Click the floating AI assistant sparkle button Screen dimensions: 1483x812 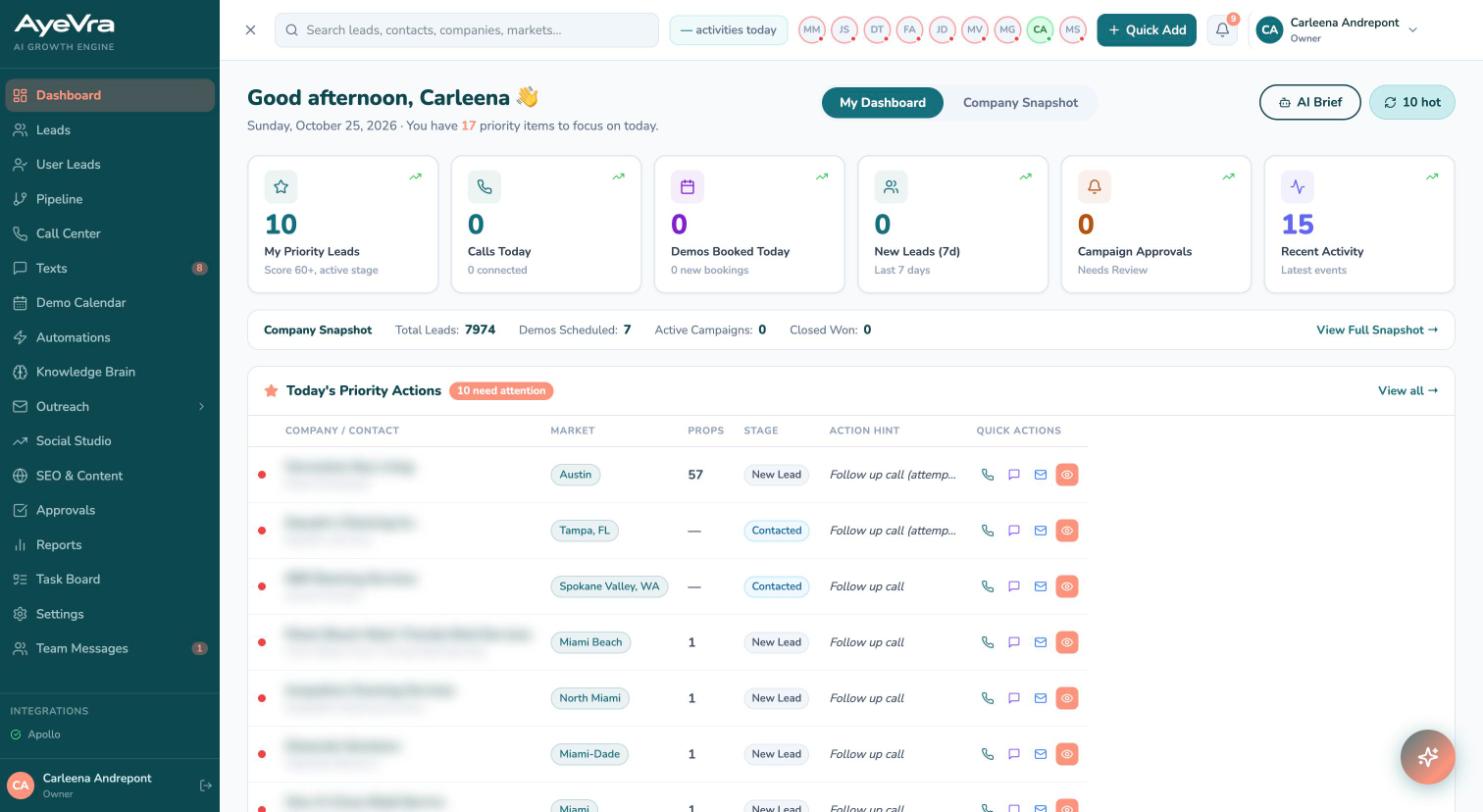click(1428, 757)
